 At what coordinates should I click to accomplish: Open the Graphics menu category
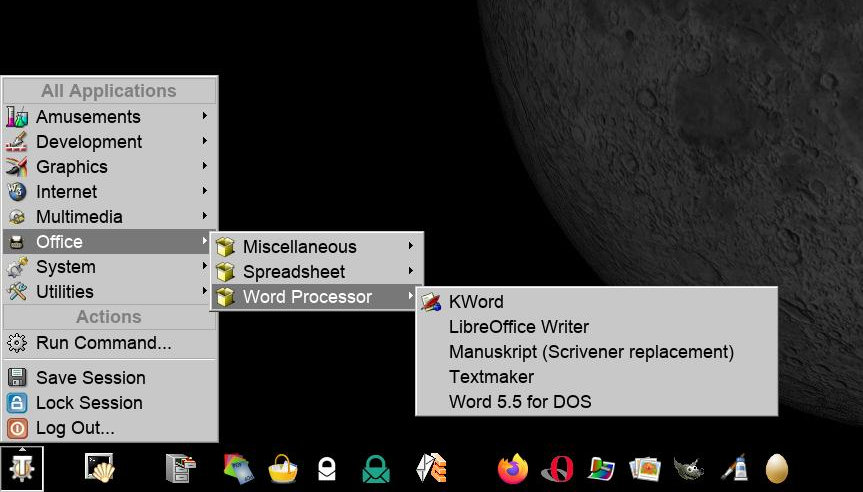110,167
